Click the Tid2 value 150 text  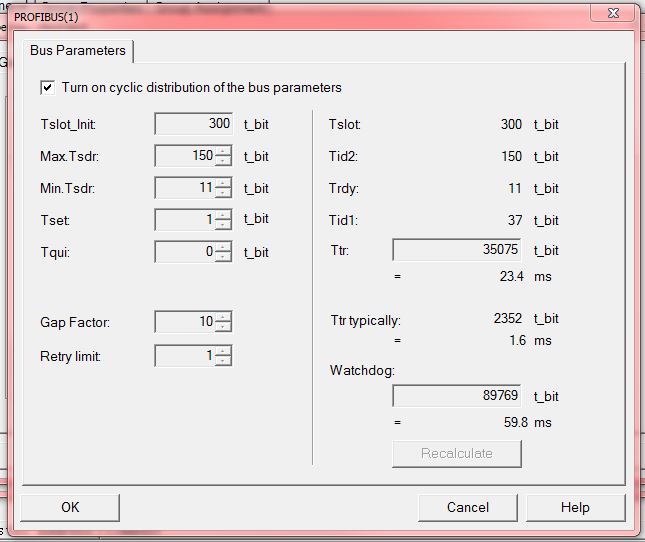[512, 156]
